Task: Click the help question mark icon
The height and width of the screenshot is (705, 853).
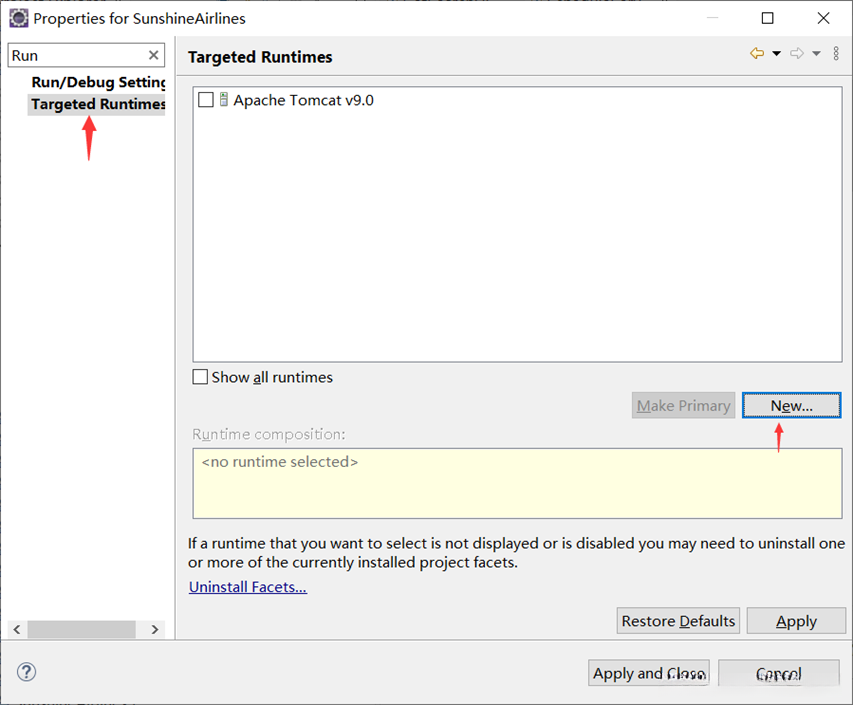Action: 27,672
